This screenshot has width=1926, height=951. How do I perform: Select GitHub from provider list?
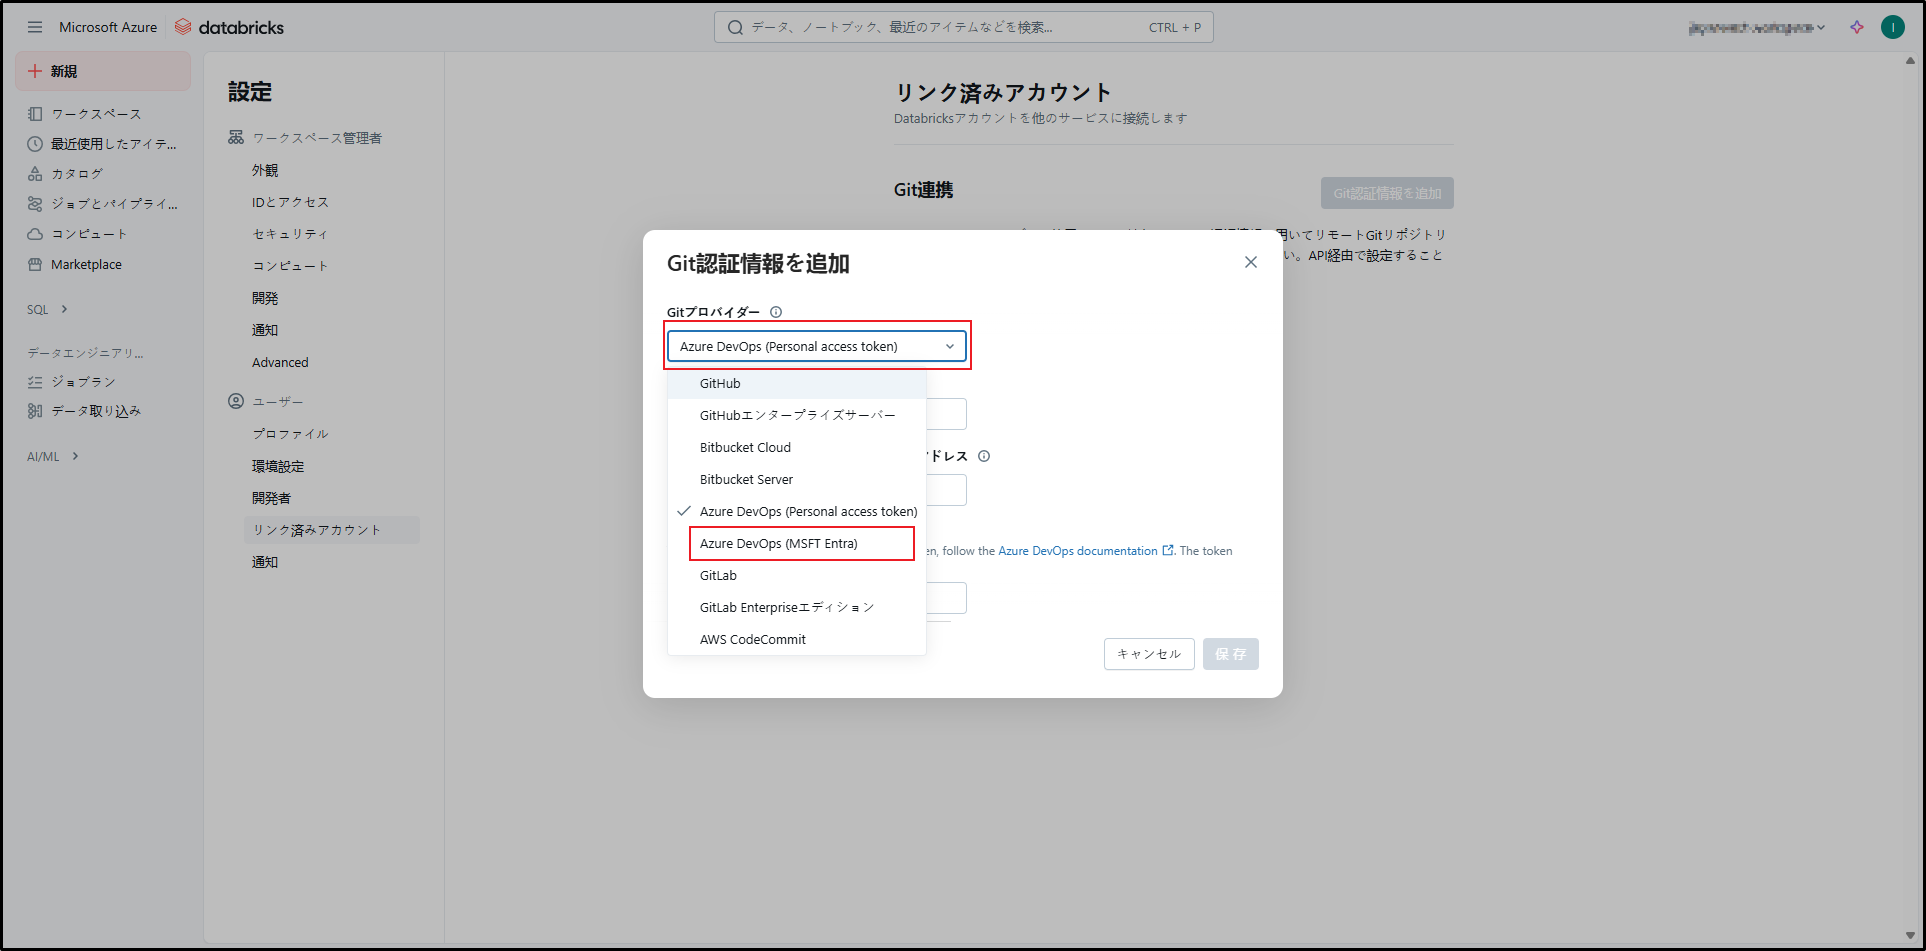(797, 384)
